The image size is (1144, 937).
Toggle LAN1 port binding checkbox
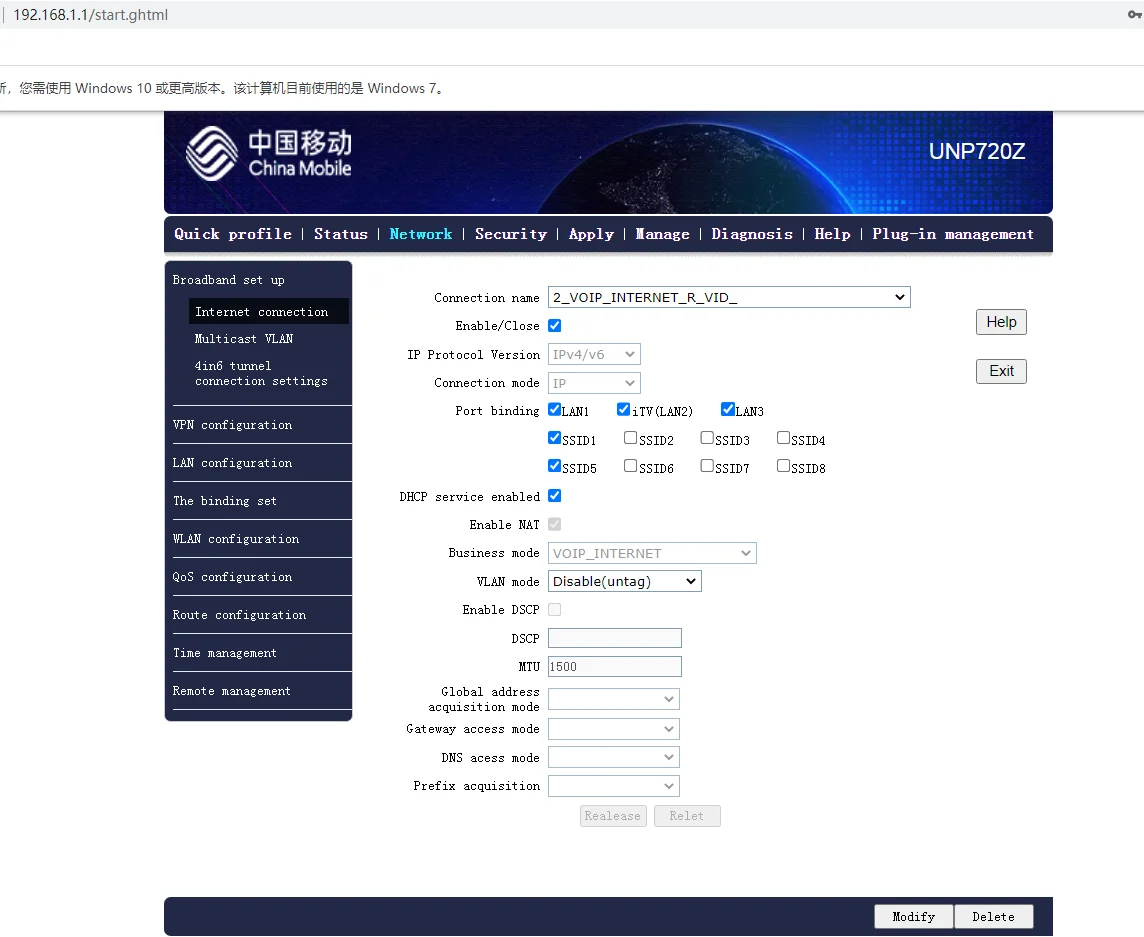[554, 409]
